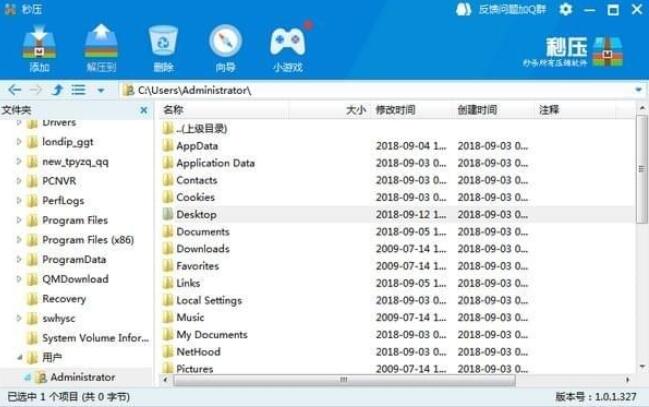This screenshot has width=649, height=407.
Task: Click the horizontal scrollbar thumb
Action: click(344, 380)
